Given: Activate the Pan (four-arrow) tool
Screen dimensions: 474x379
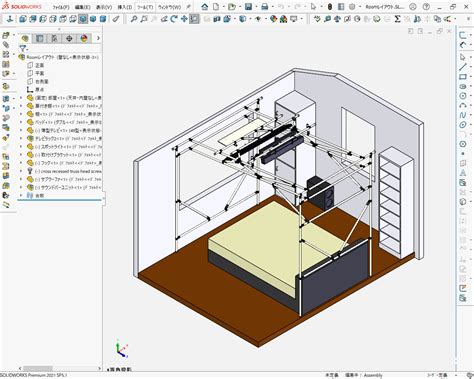Looking at the screenshot, I should click(184, 19).
